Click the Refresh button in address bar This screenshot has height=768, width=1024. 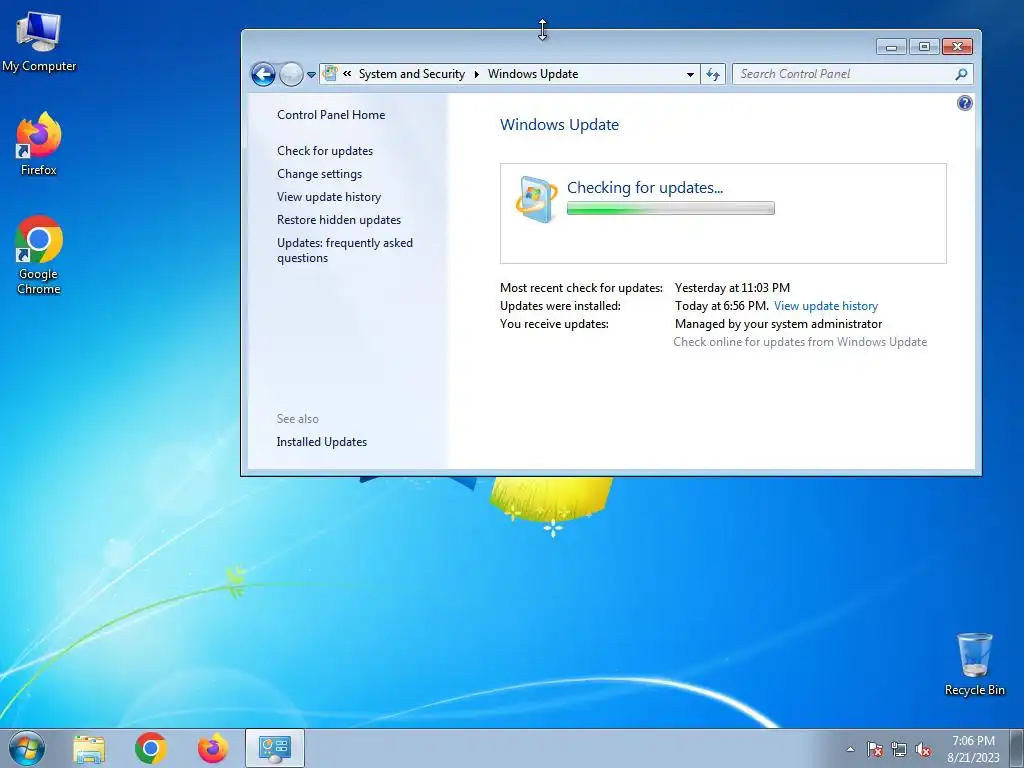712,74
